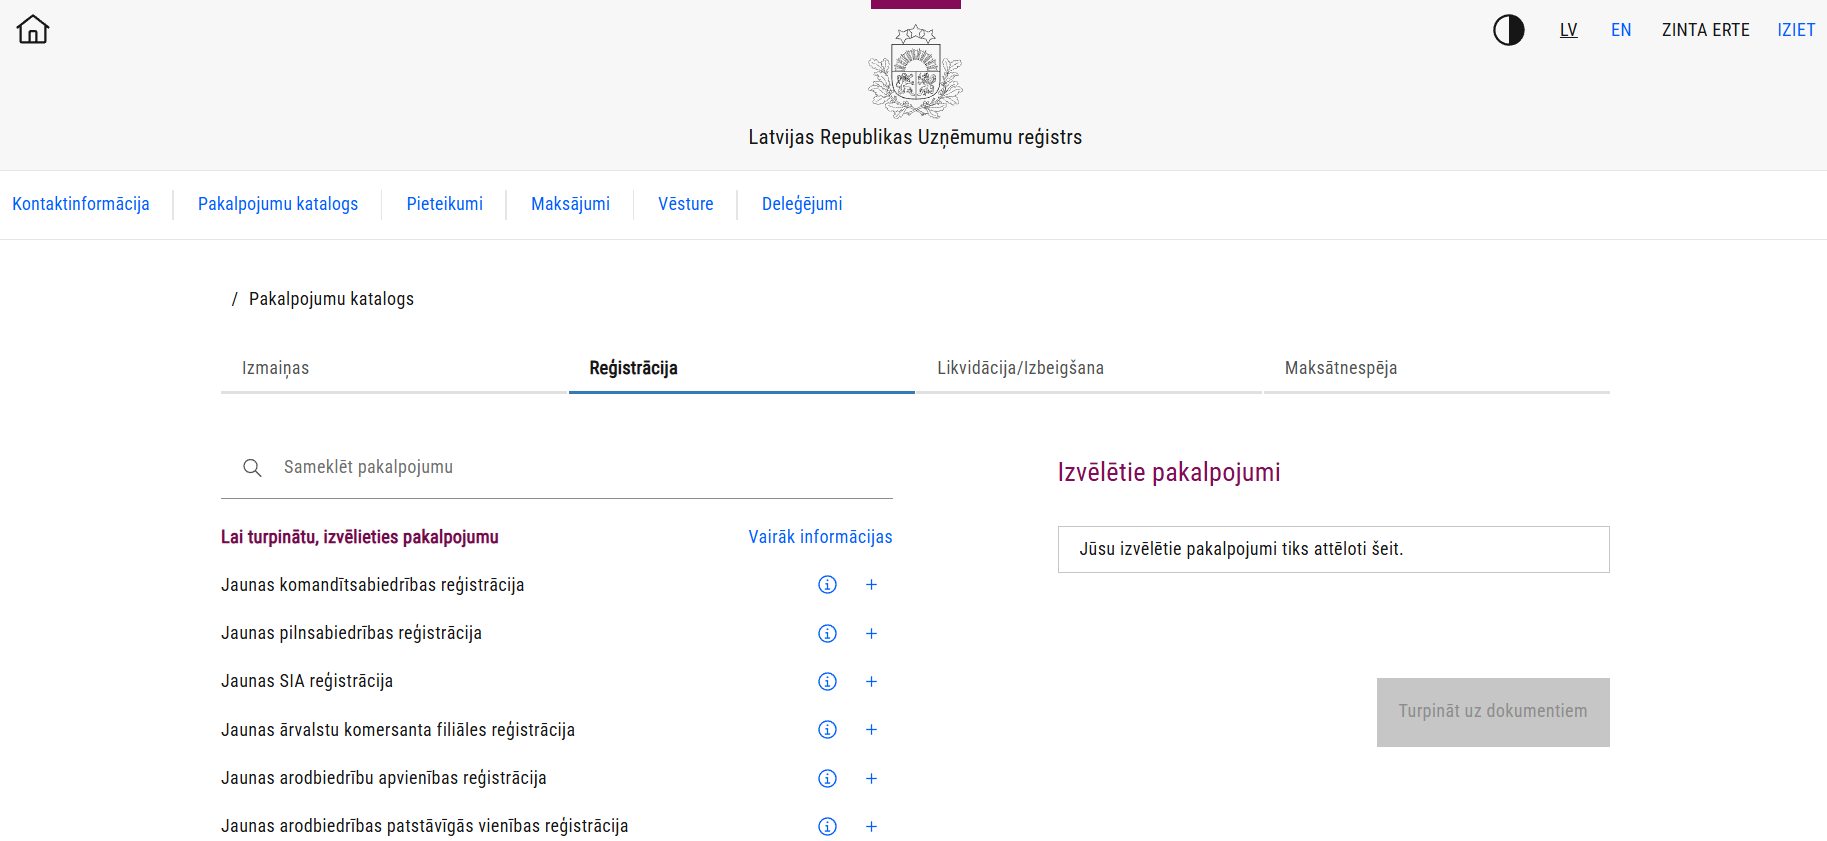This screenshot has width=1827, height=841.
Task: Add arodbiedrības patstāvīgās vienības reģistrācija with plus
Action: 871,826
